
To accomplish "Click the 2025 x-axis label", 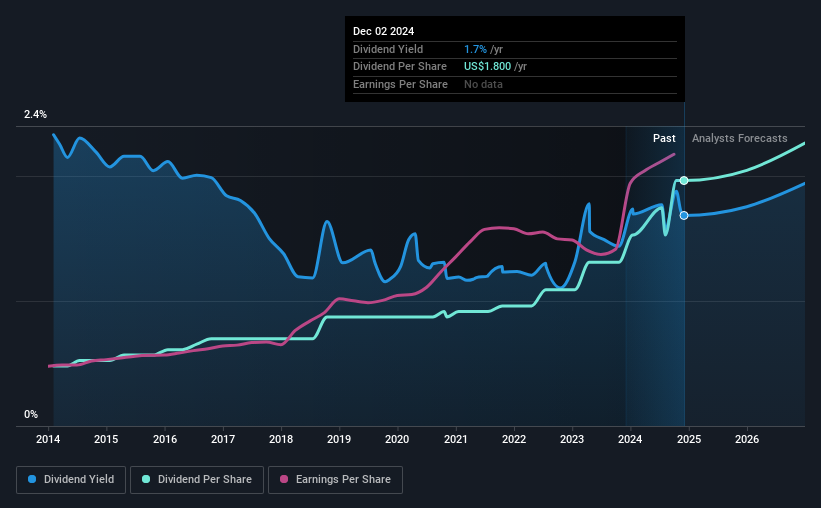I will click(x=689, y=439).
